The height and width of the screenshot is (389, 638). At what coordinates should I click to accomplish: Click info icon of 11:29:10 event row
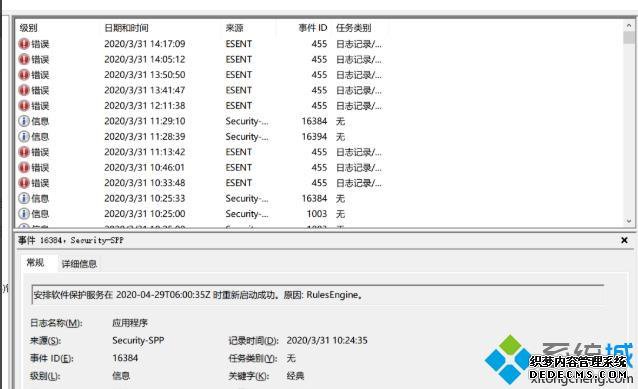point(24,121)
